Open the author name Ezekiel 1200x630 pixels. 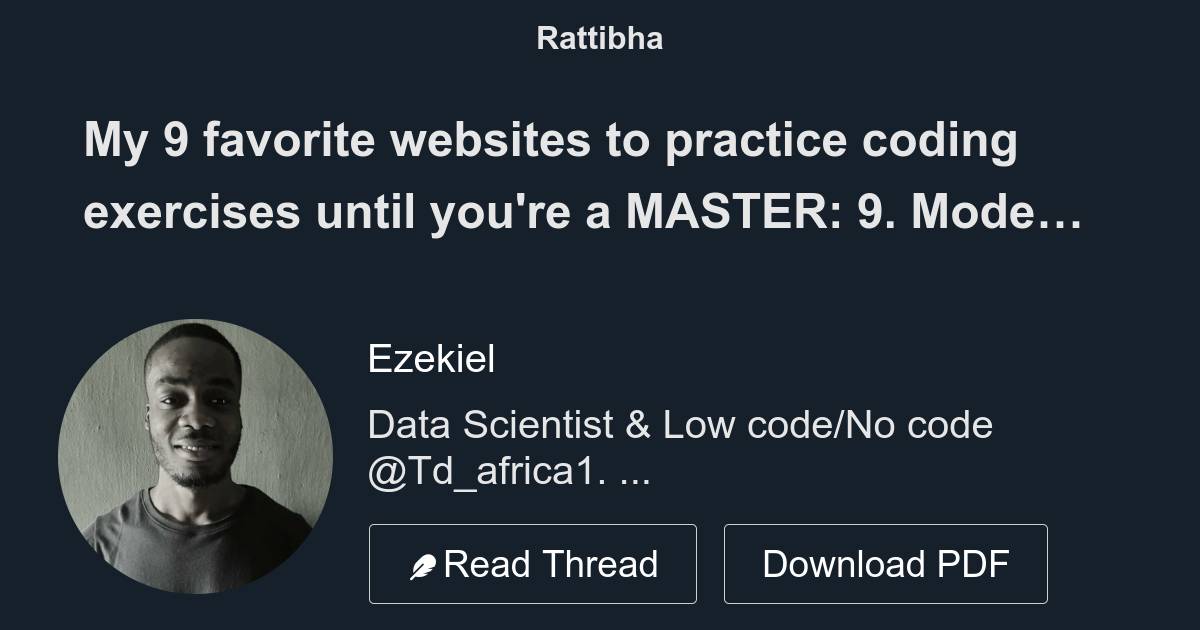431,358
